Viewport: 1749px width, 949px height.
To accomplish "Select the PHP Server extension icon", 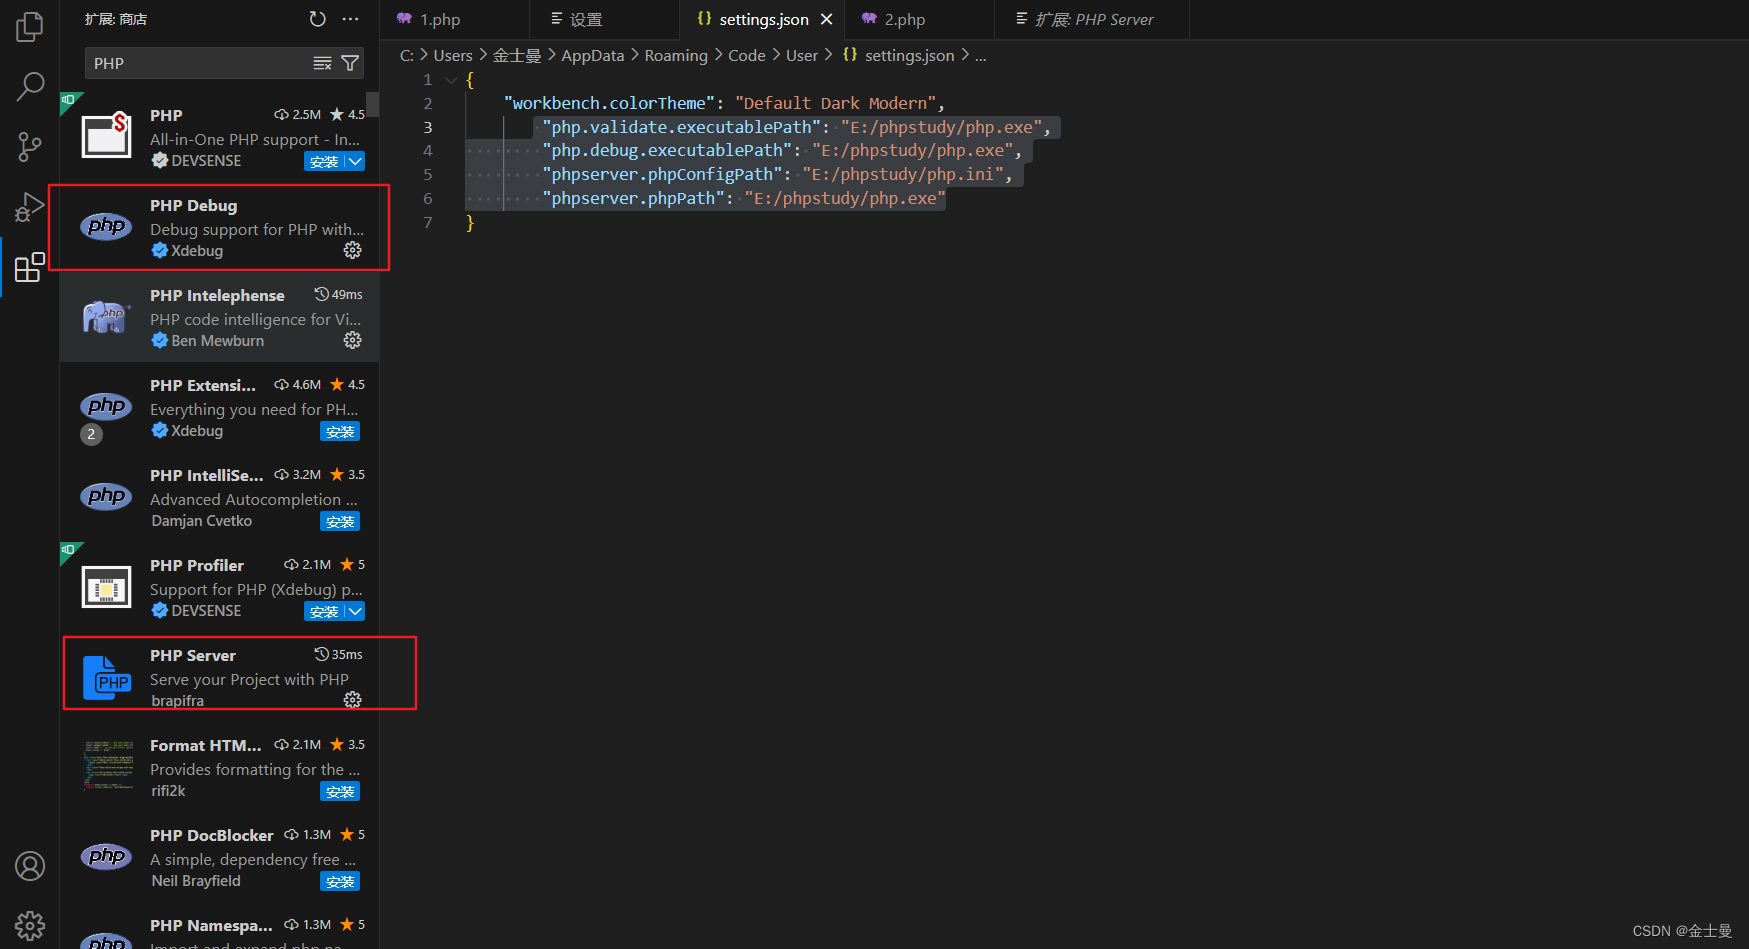I will click(x=106, y=677).
